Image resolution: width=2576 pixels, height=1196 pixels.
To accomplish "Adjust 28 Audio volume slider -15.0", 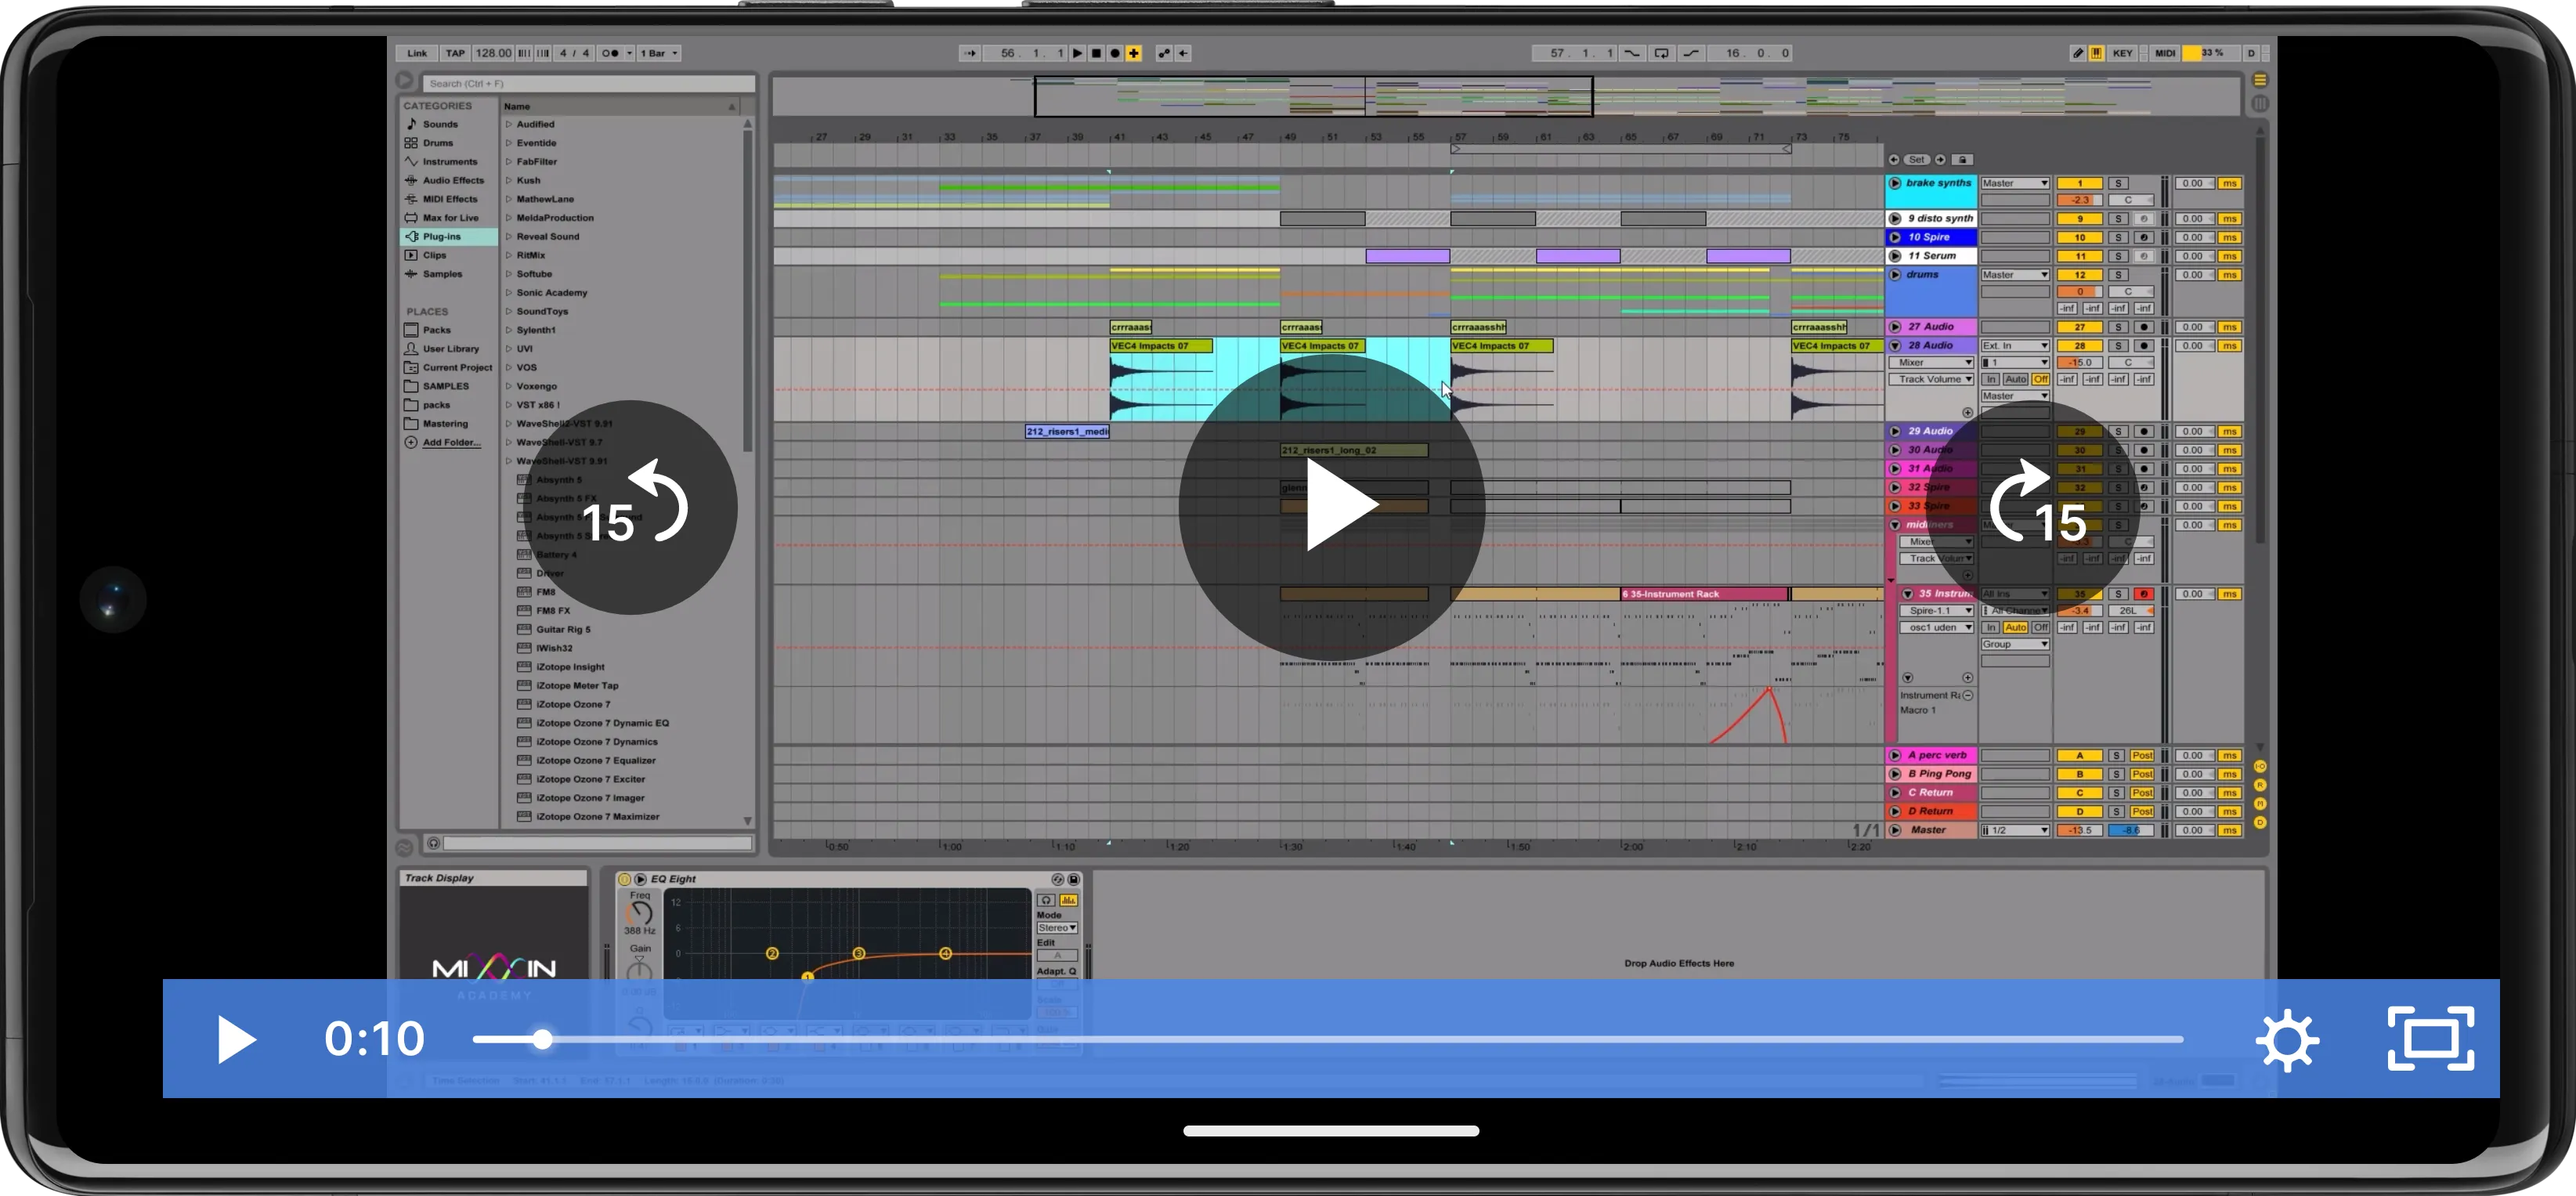I will click(2079, 363).
